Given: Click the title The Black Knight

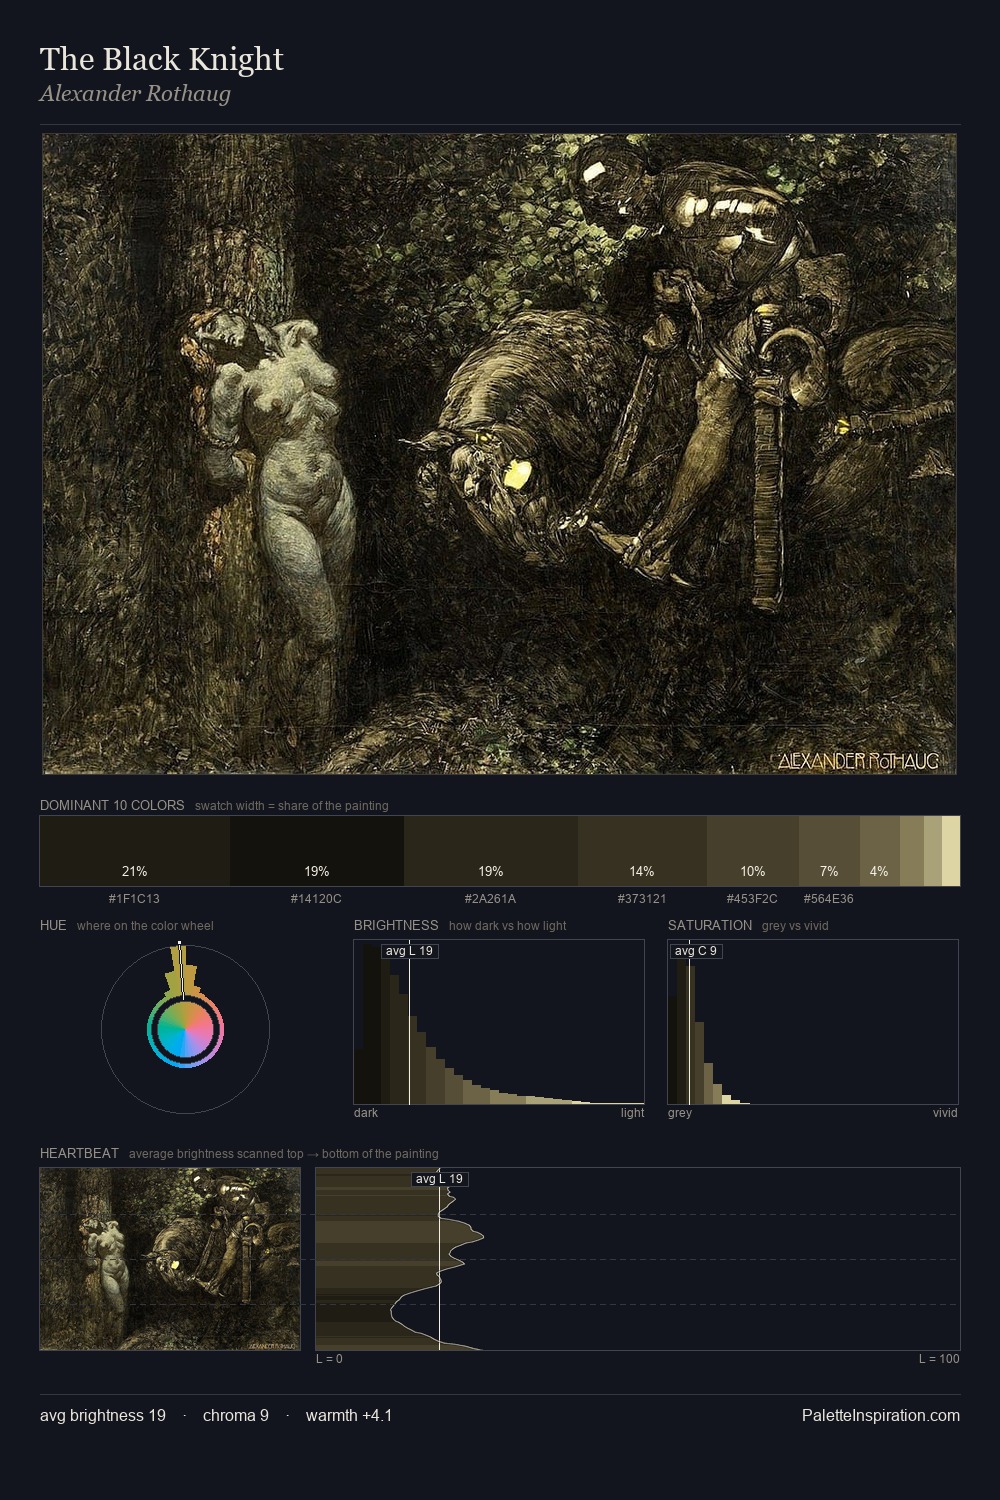Looking at the screenshot, I should [x=162, y=59].
